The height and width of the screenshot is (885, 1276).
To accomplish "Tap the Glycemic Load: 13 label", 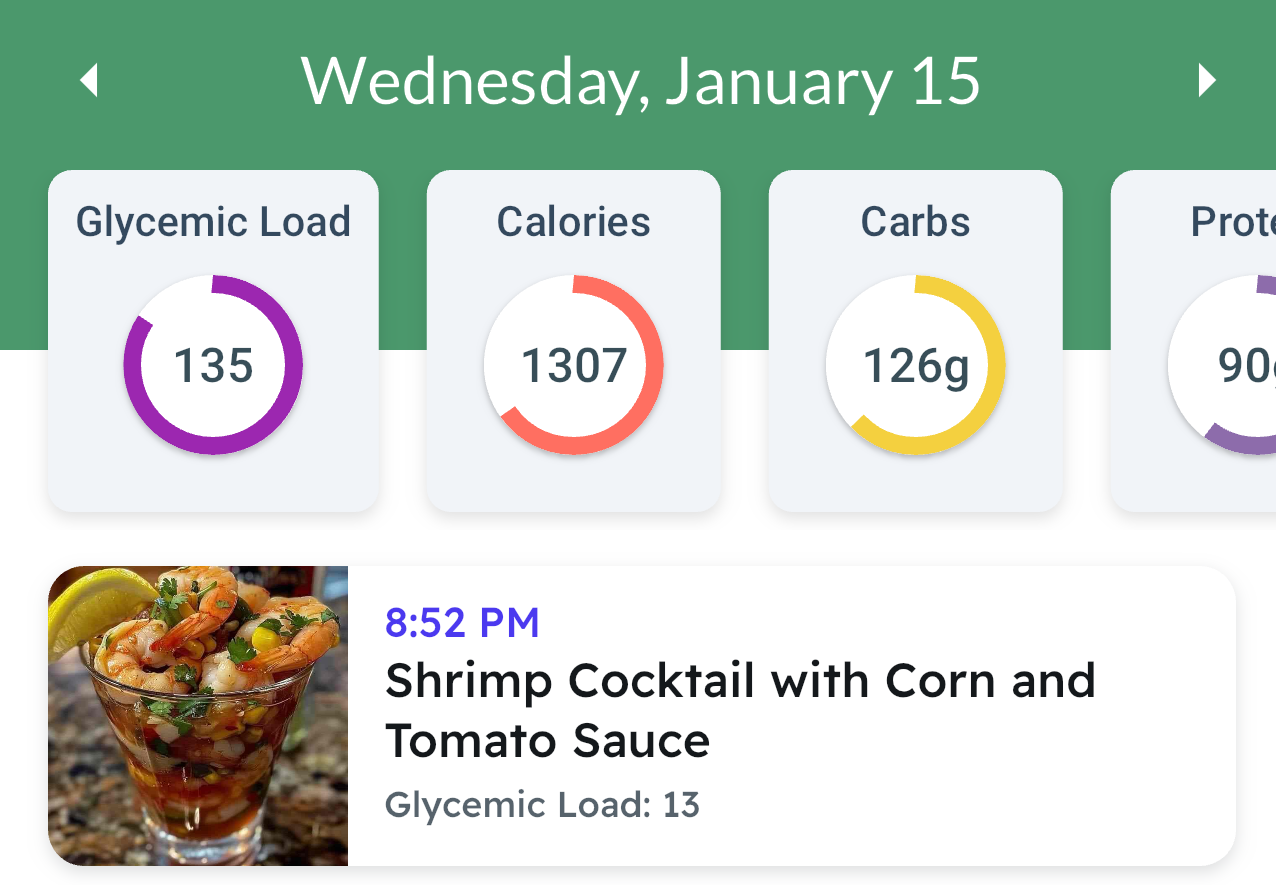I will [x=542, y=805].
